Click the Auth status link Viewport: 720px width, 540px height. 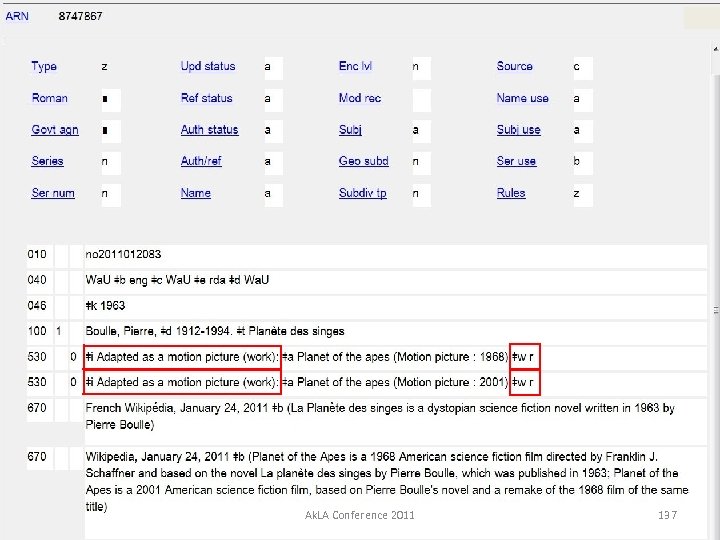[209, 130]
